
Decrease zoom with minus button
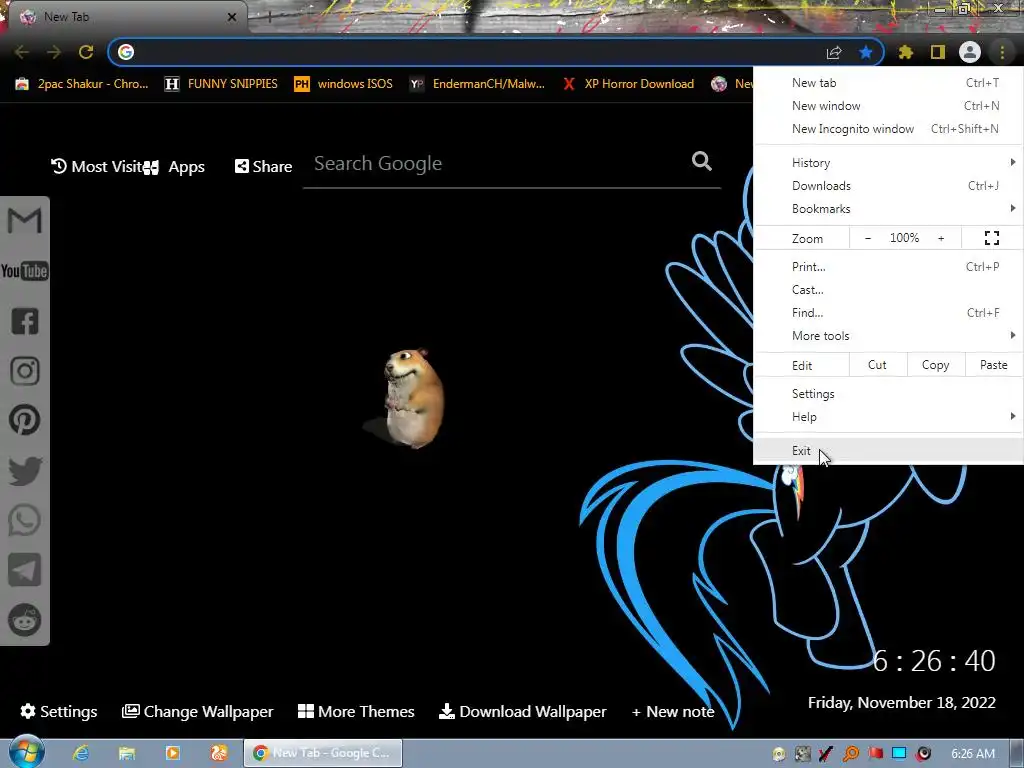[868, 238]
